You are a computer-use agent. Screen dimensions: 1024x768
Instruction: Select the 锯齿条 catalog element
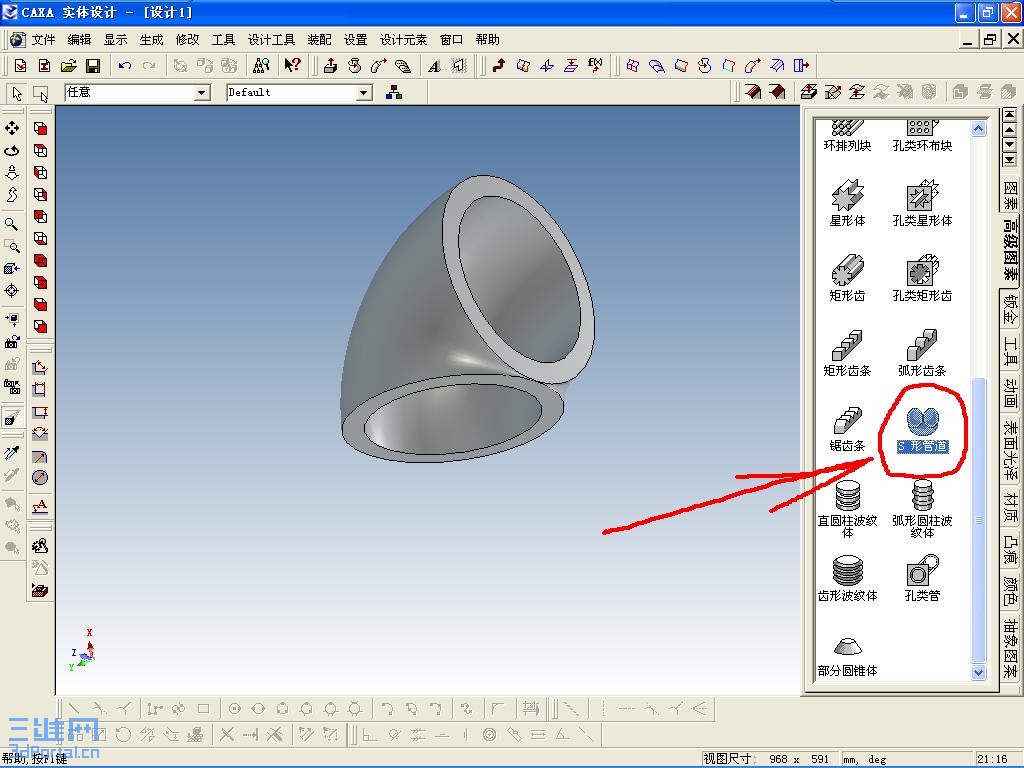pyautogui.click(x=847, y=428)
